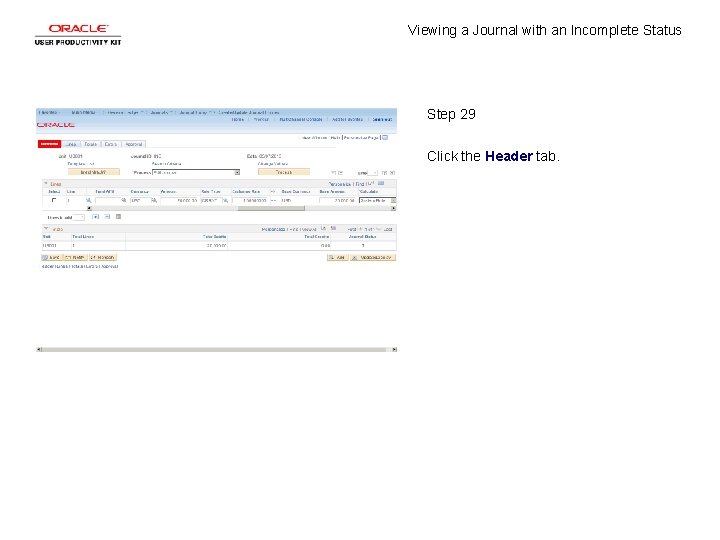The height and width of the screenshot is (540, 720).
Task: Click the lookup icon beside the Rate Type field
Action: [225, 201]
